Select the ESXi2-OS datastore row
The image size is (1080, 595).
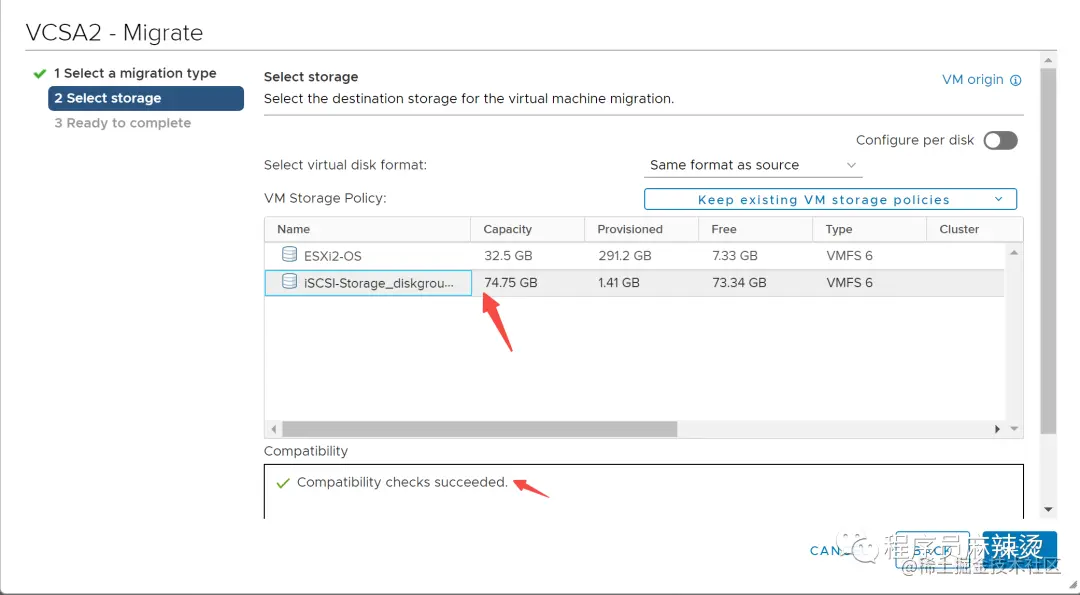634,255
